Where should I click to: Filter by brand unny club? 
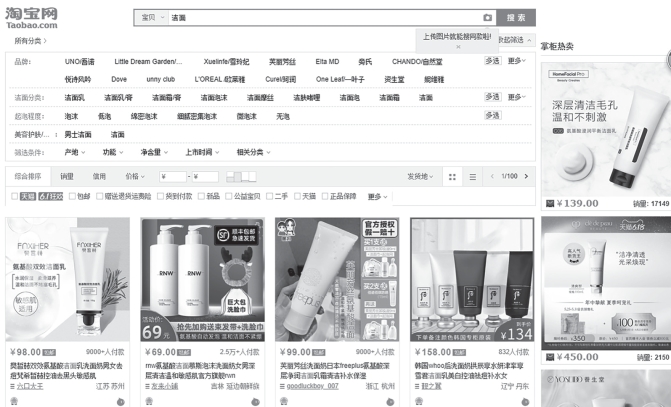[161, 79]
